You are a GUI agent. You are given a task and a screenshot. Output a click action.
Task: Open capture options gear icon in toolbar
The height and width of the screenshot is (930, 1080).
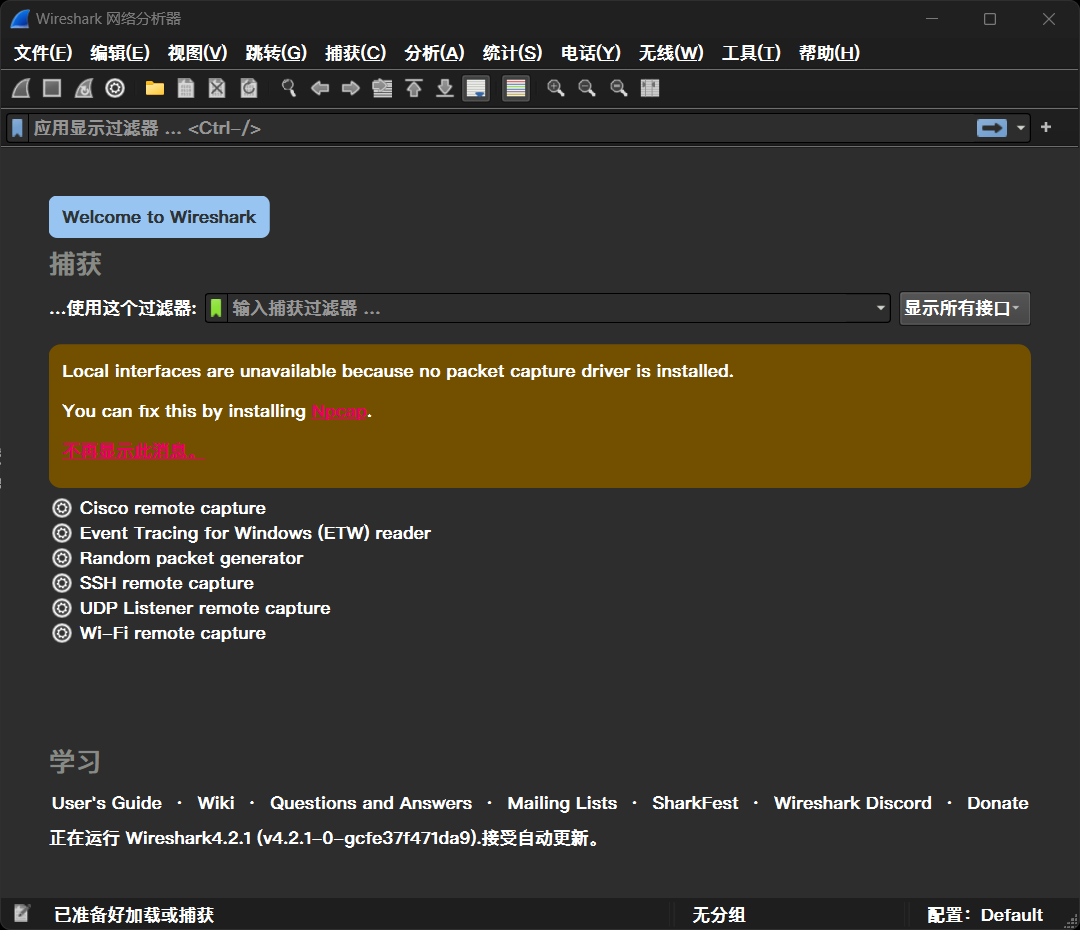point(115,88)
